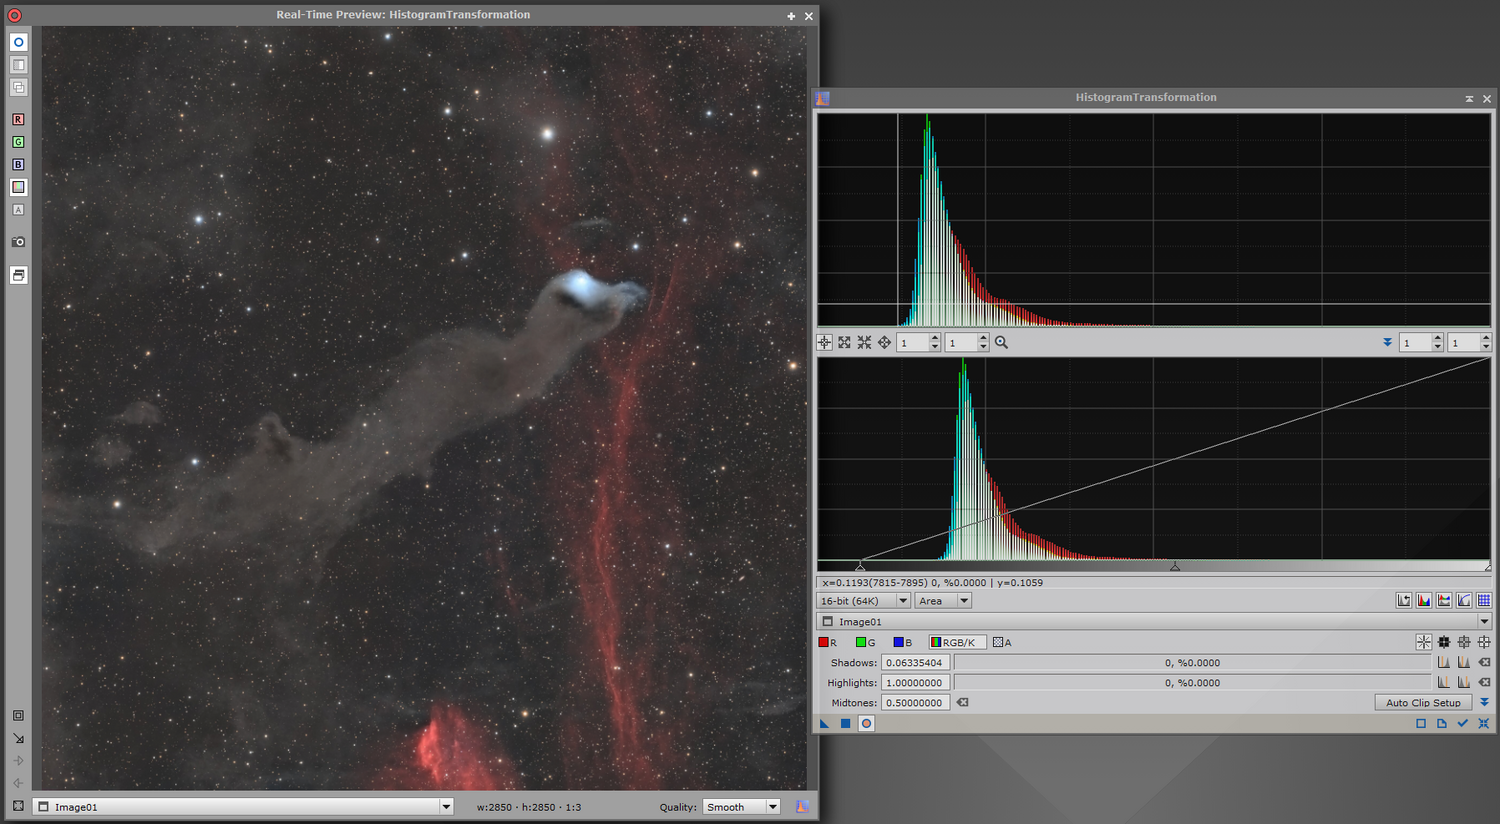Take preview snapshot with camera icon
Viewport: 1500px width, 824px height.
tap(18, 242)
